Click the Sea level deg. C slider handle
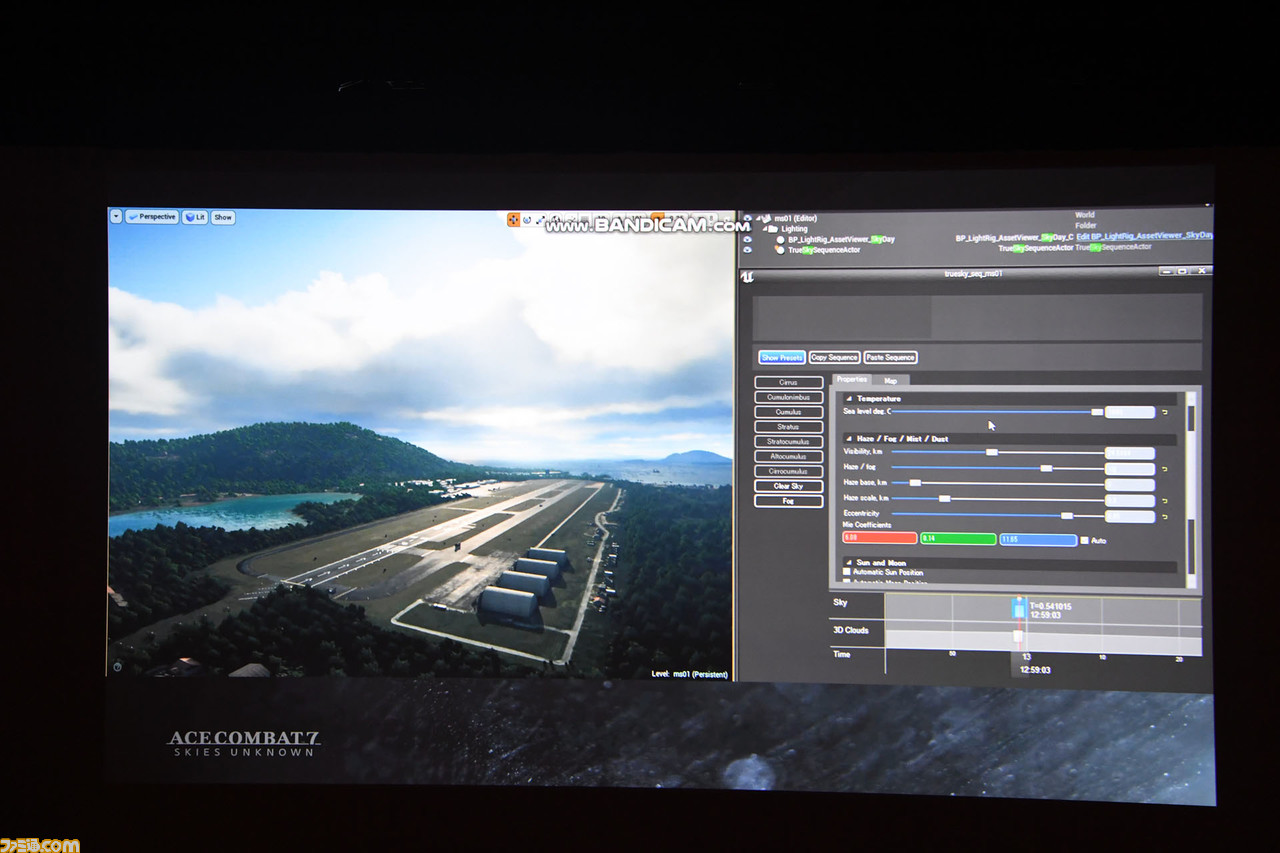Screen dimensions: 1280x853 pyautogui.click(x=1097, y=412)
